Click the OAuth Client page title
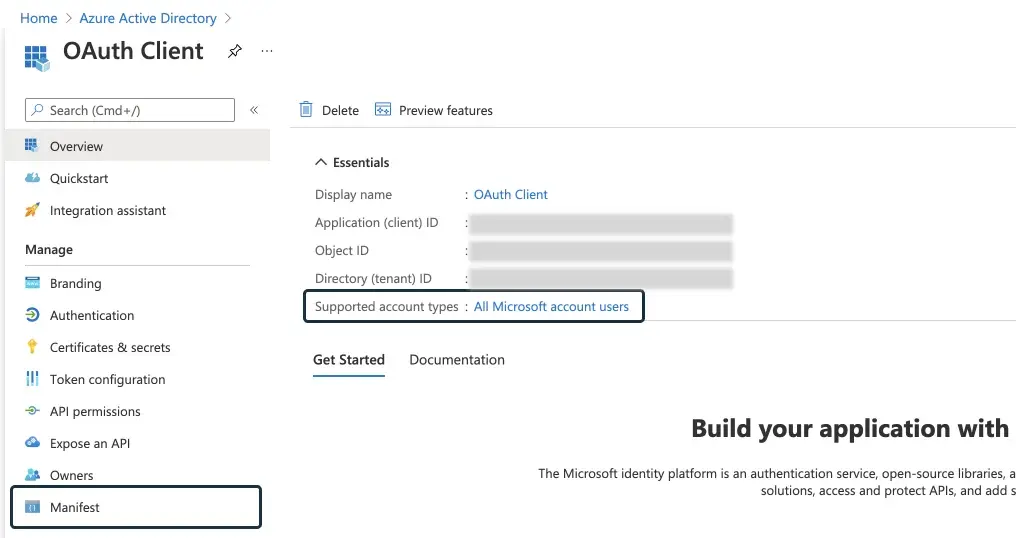Image resolution: width=1016 pixels, height=538 pixels. pyautogui.click(x=133, y=51)
